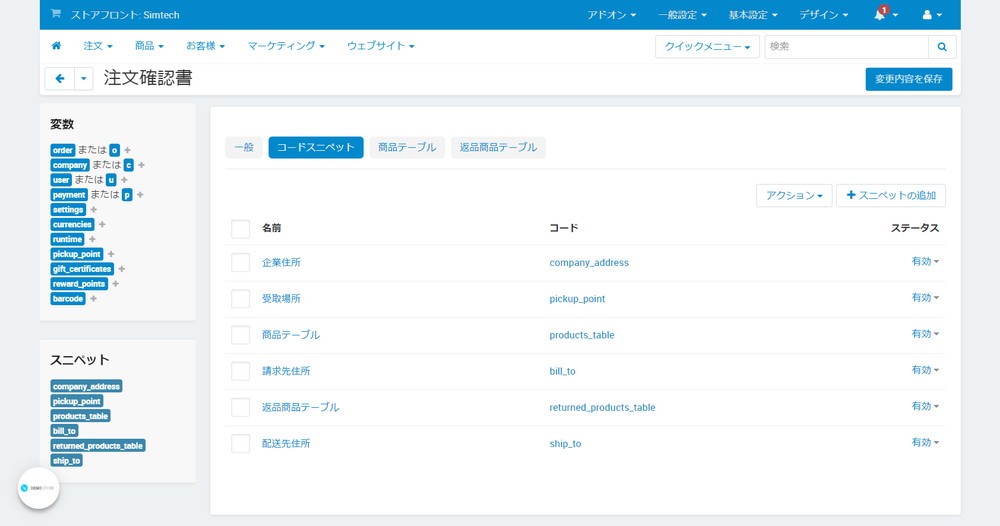This screenshot has width=1000, height=526.
Task: Expand pickup_point variable plus icon
Action: [111, 254]
